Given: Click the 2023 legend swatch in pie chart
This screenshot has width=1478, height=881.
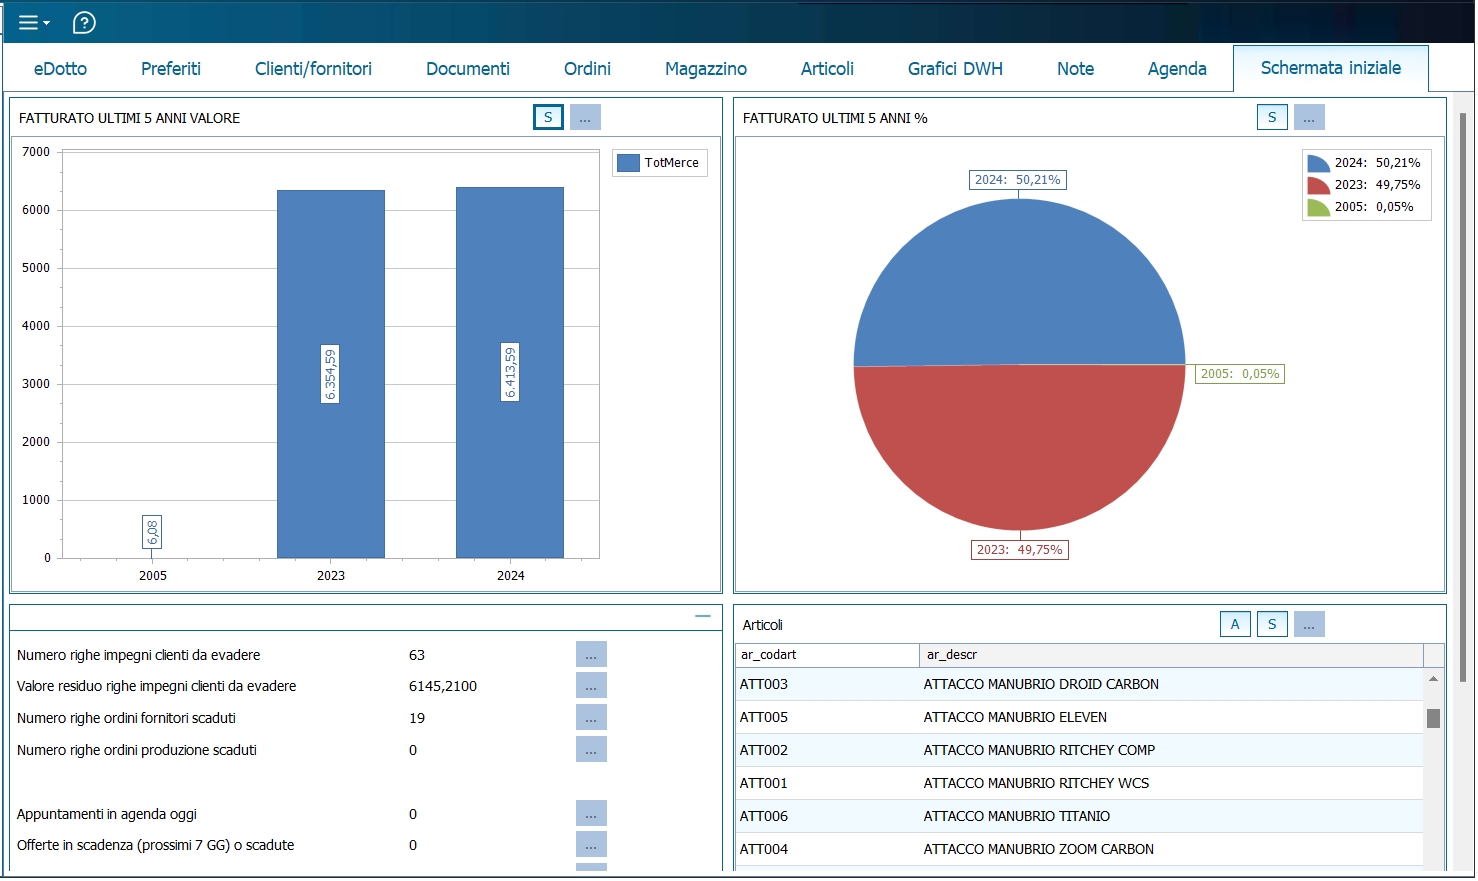Looking at the screenshot, I should (x=1318, y=185).
